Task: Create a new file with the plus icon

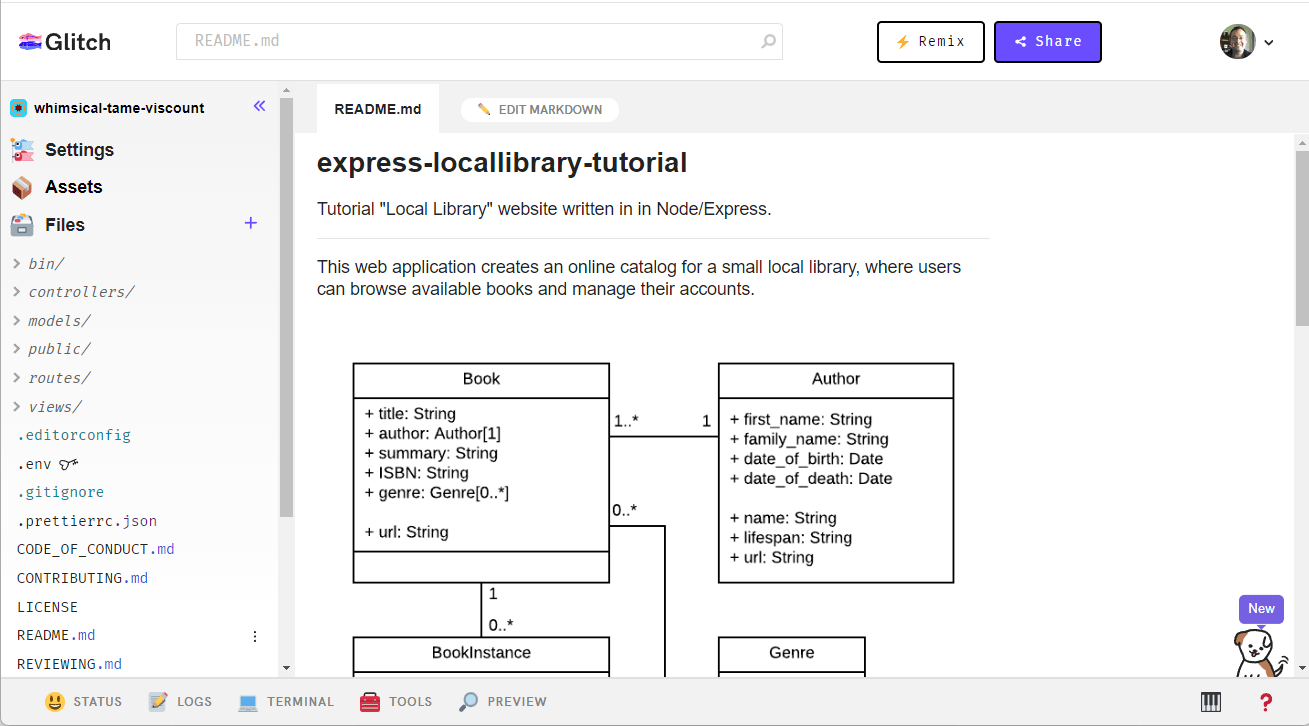Action: pyautogui.click(x=250, y=223)
